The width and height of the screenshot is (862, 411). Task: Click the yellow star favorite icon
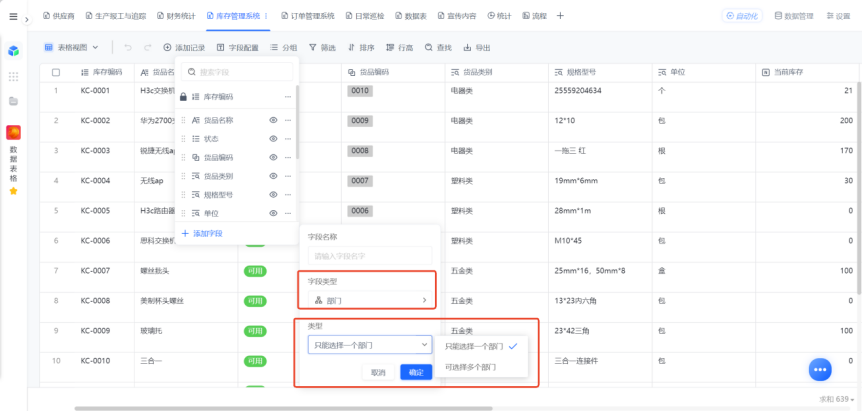14,191
